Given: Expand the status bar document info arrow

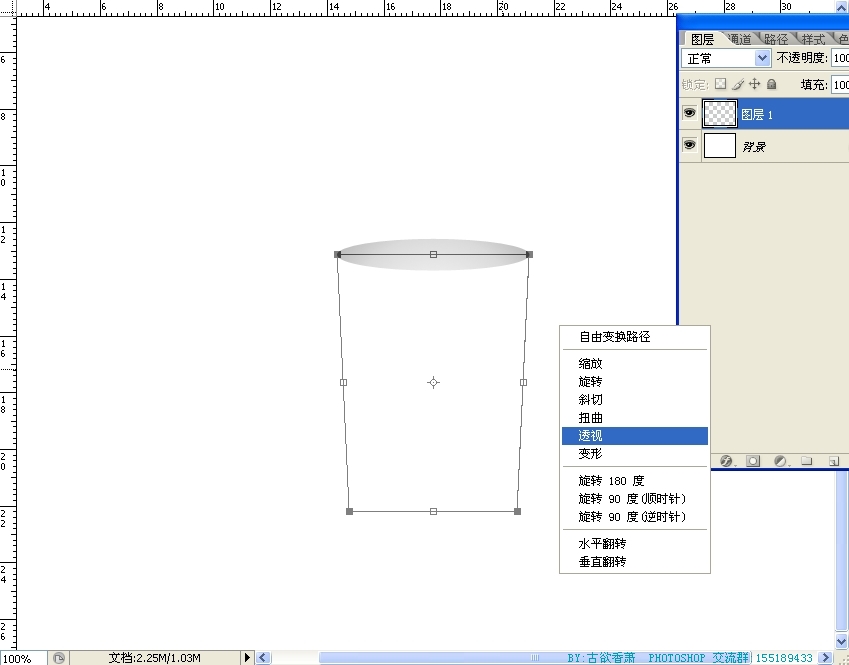Looking at the screenshot, I should [x=248, y=658].
